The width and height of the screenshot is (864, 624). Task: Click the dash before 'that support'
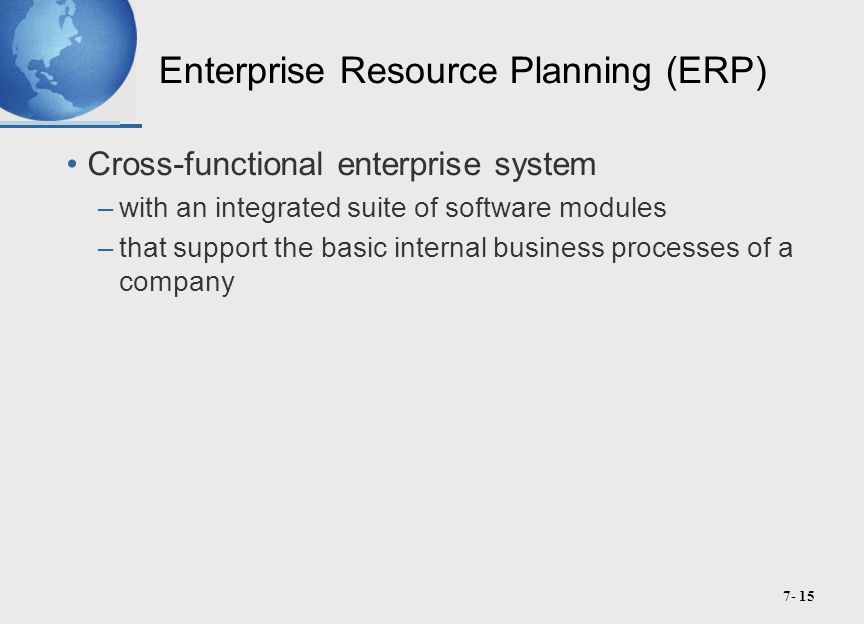click(x=105, y=250)
